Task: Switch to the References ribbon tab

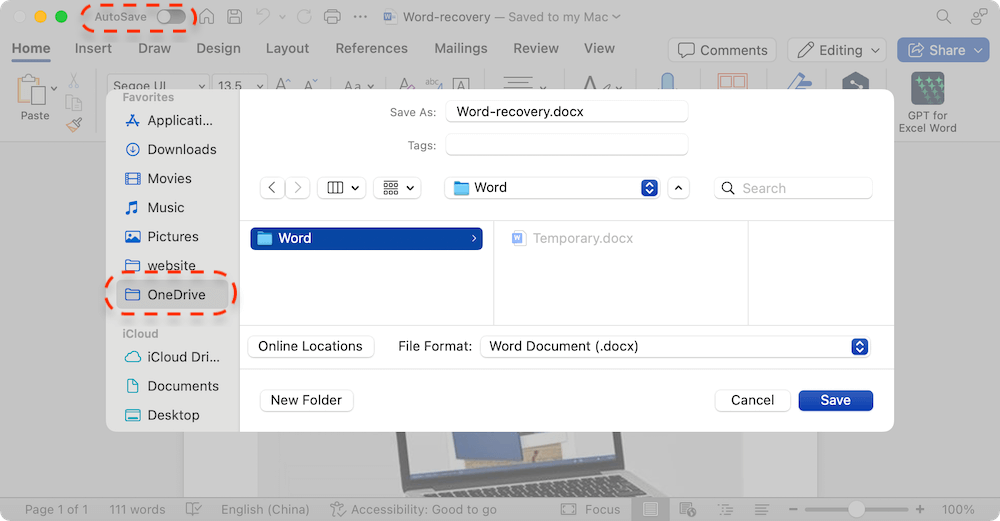Action: 372,48
